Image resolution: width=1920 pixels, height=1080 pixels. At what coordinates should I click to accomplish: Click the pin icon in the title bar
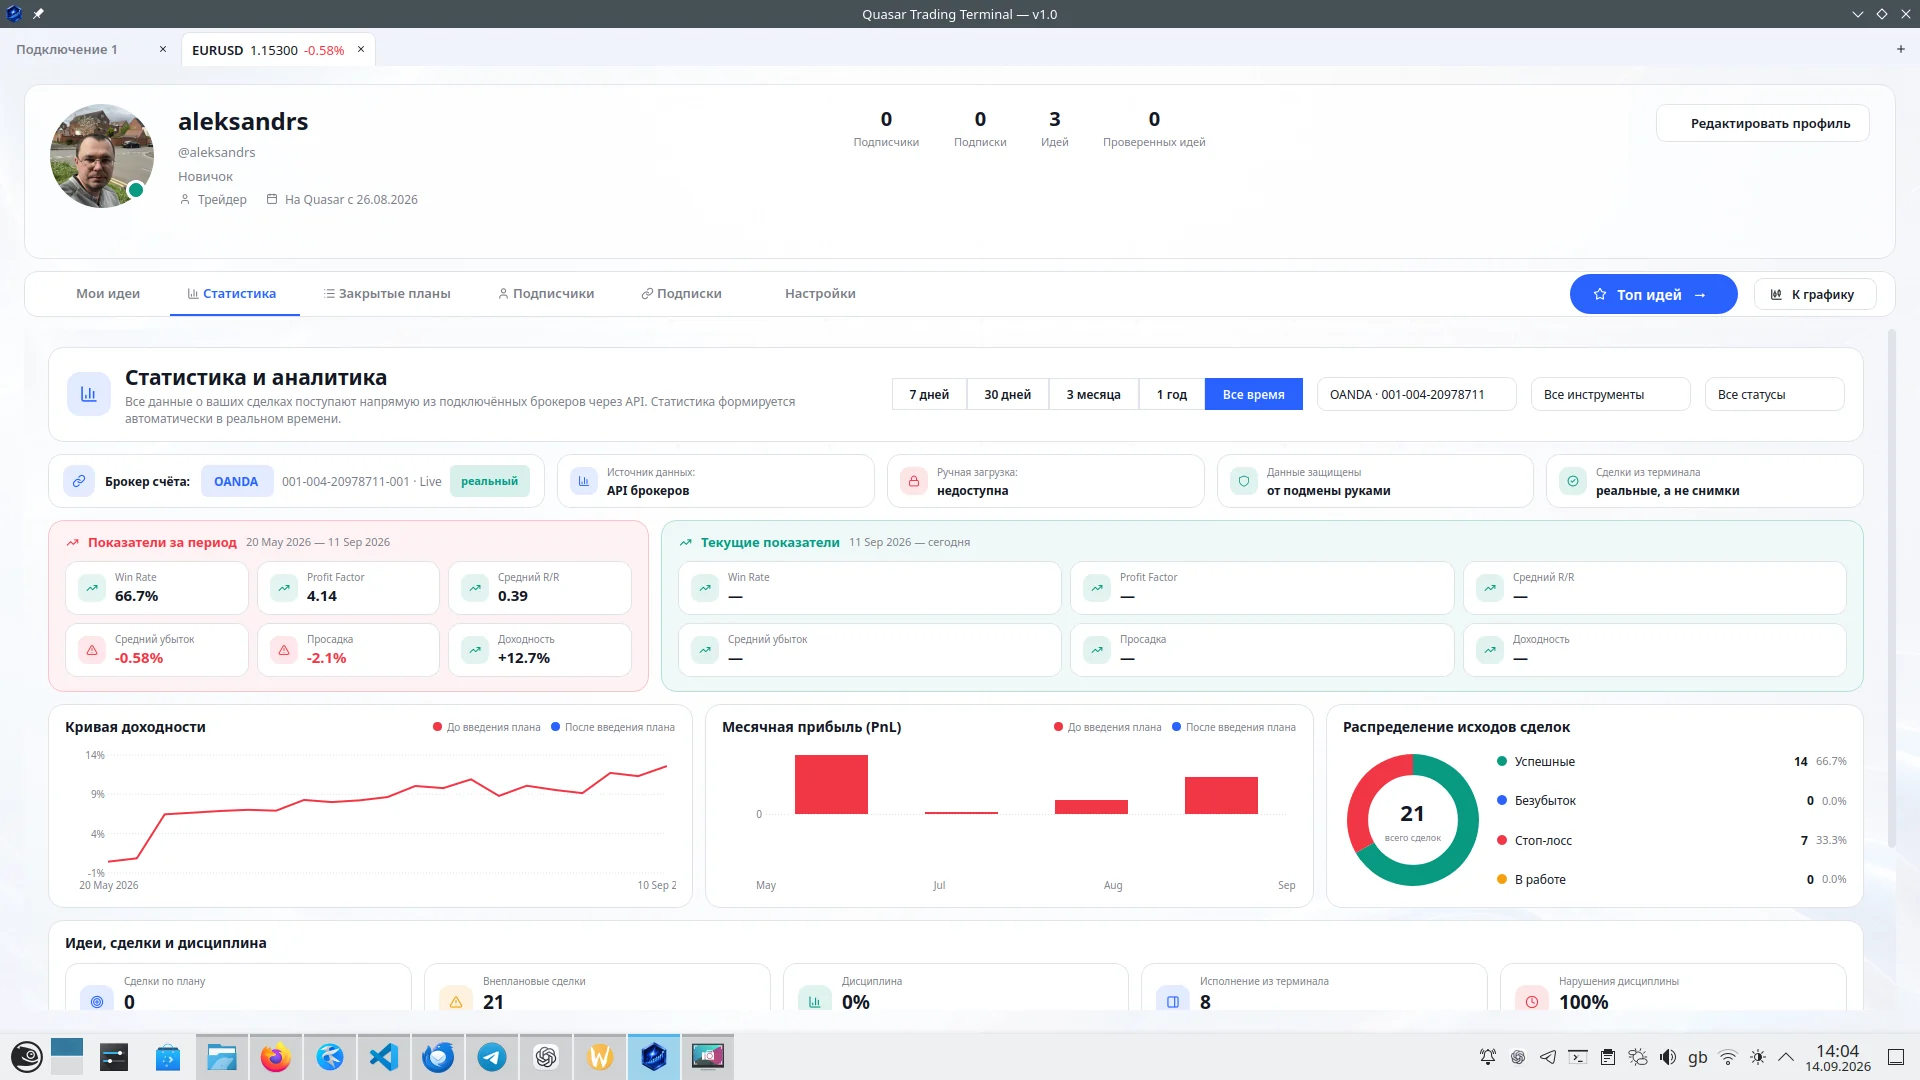[x=38, y=14]
